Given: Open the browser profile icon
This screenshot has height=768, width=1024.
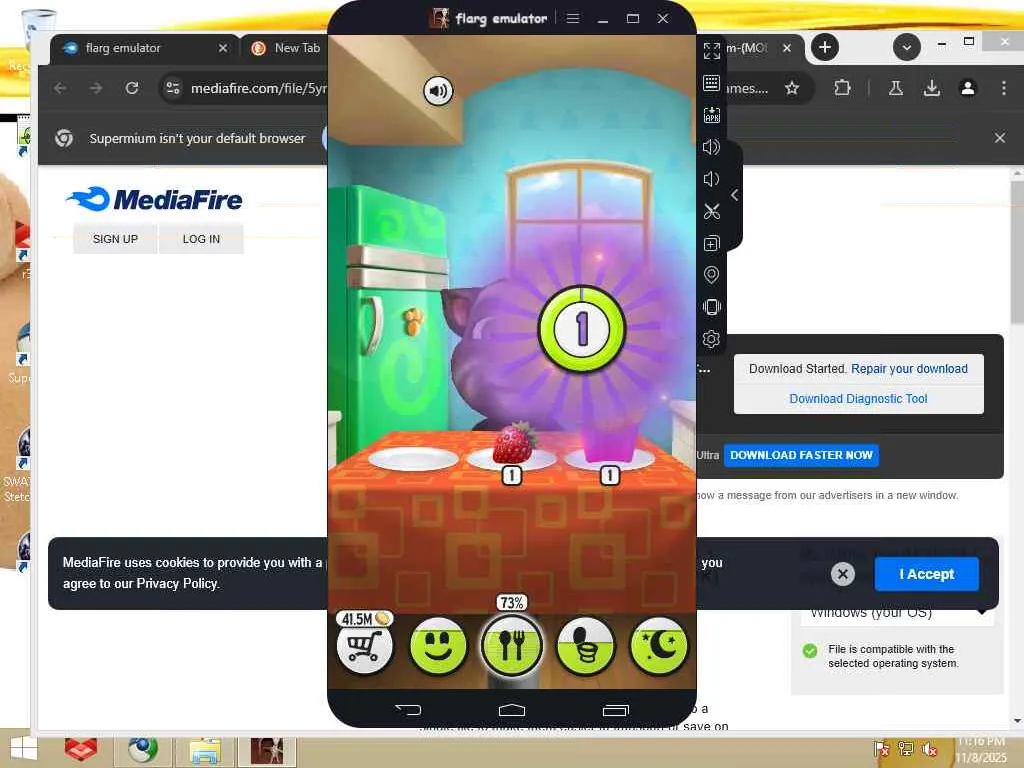Looking at the screenshot, I should [x=968, y=88].
